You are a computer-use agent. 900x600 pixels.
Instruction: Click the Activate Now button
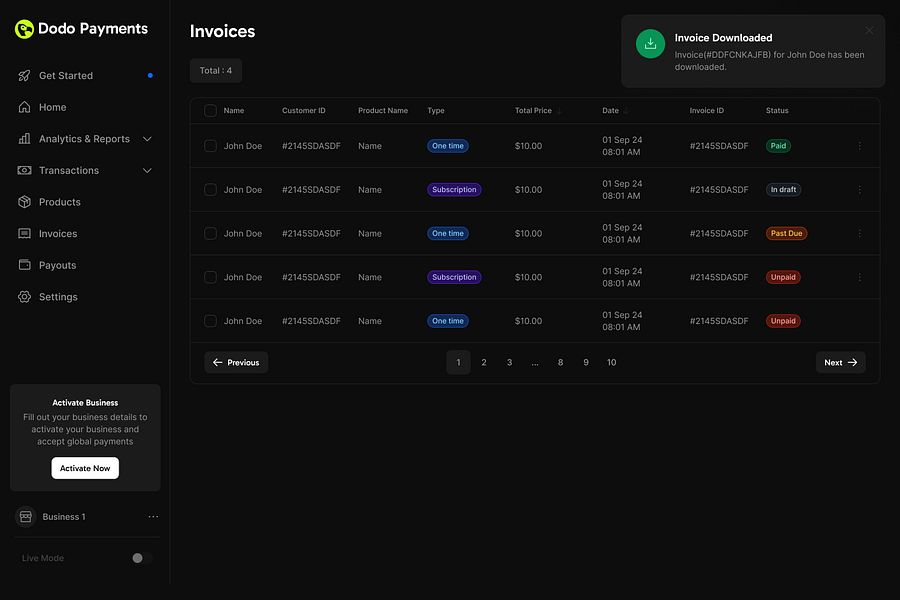(85, 467)
